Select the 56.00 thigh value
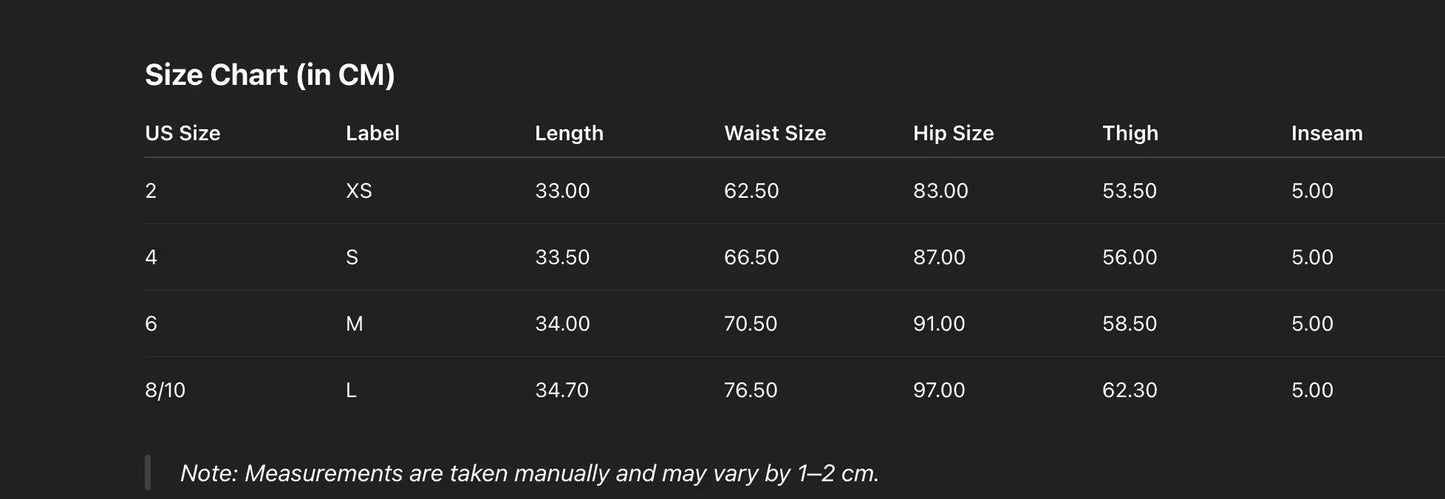 click(x=1129, y=257)
